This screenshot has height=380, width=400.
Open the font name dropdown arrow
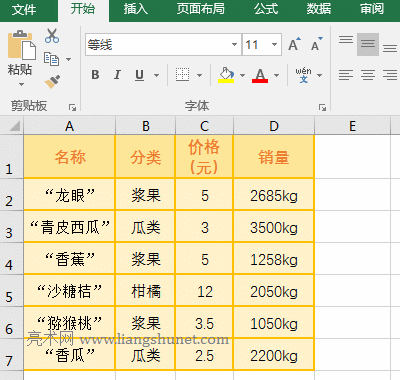pyautogui.click(x=234, y=44)
